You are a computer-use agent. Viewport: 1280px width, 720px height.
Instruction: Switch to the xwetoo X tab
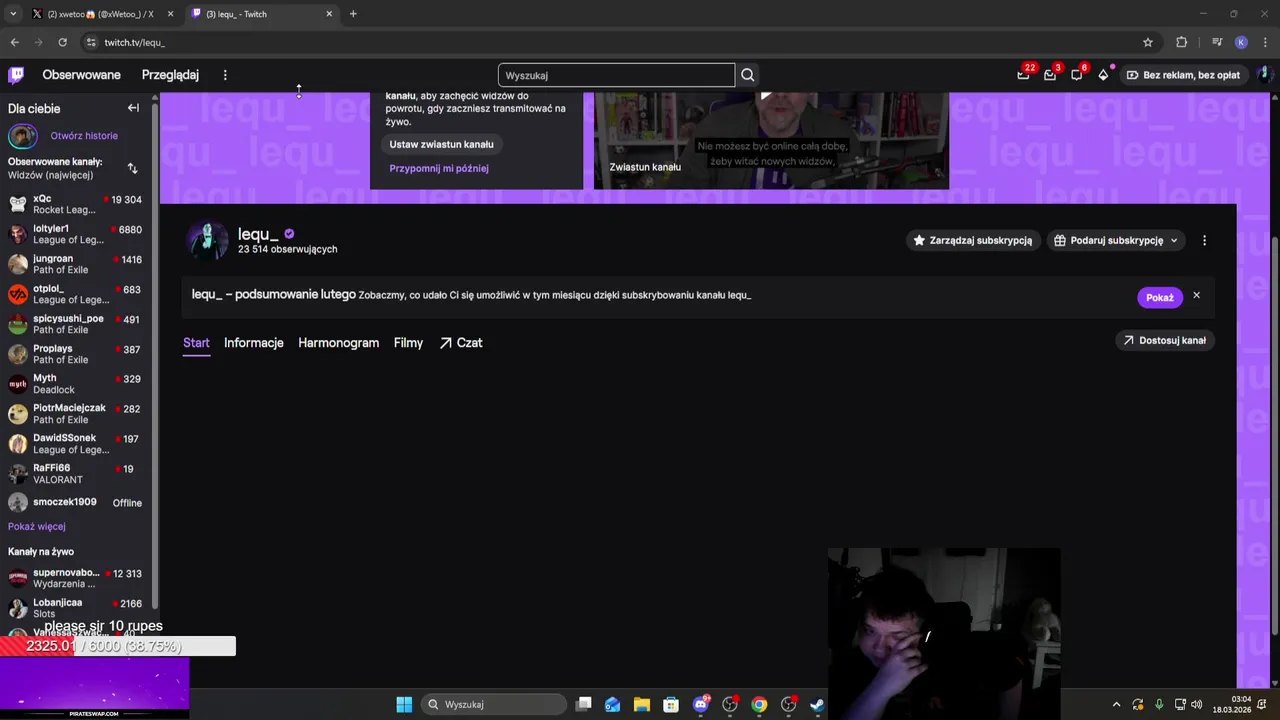tap(101, 14)
